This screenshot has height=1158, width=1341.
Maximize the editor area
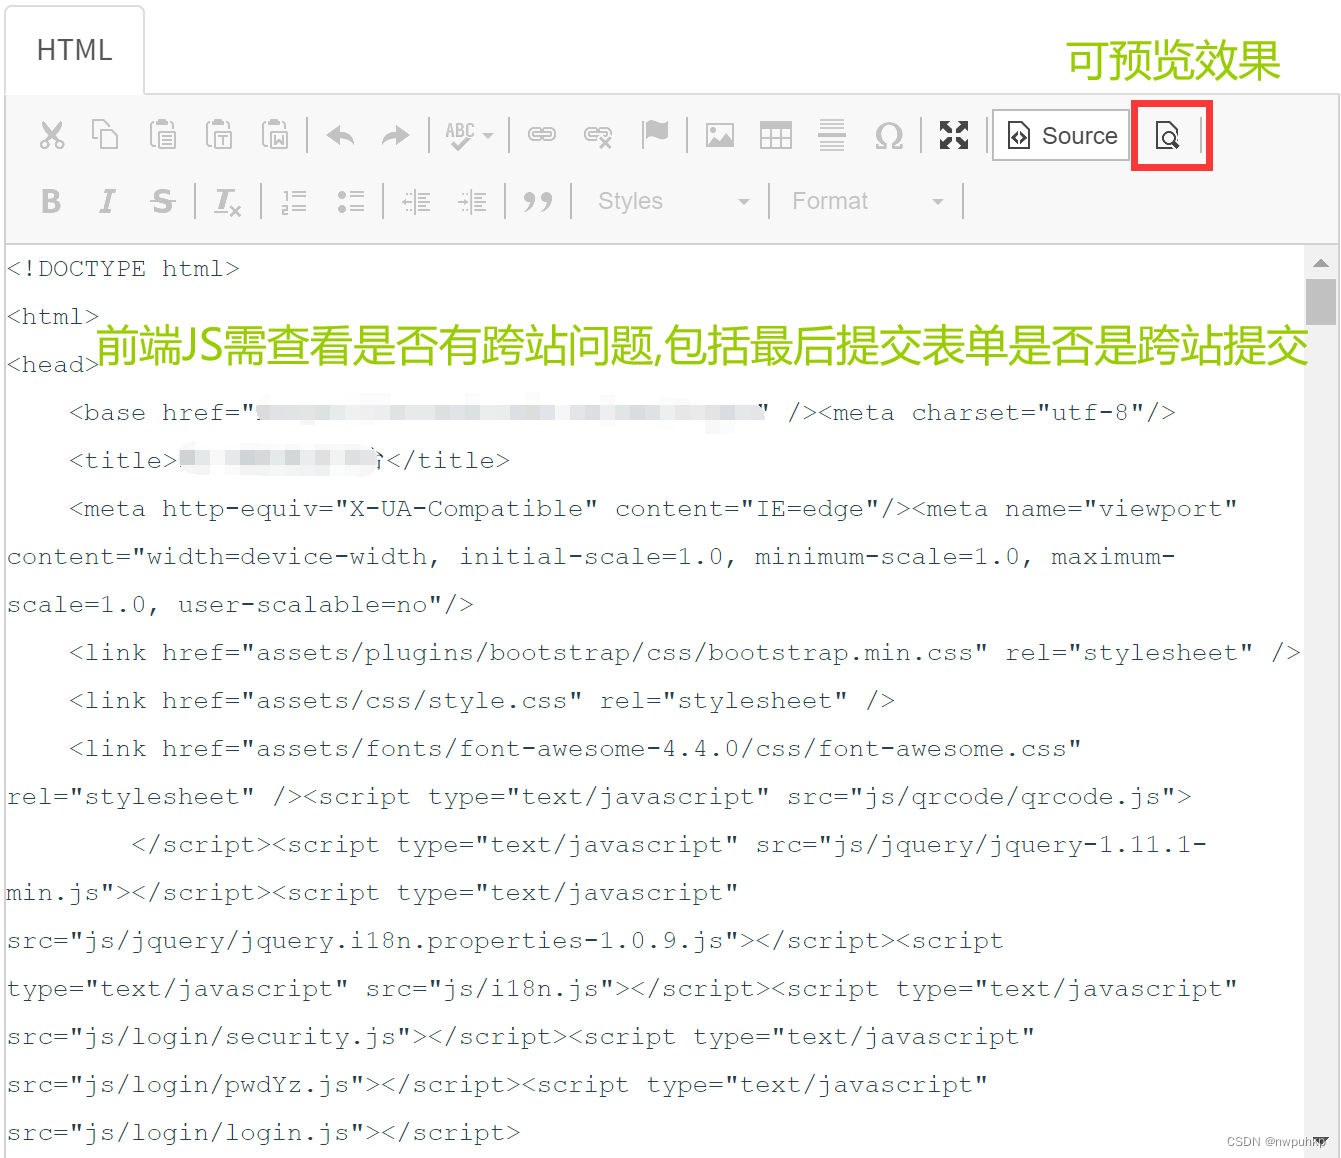click(x=954, y=135)
